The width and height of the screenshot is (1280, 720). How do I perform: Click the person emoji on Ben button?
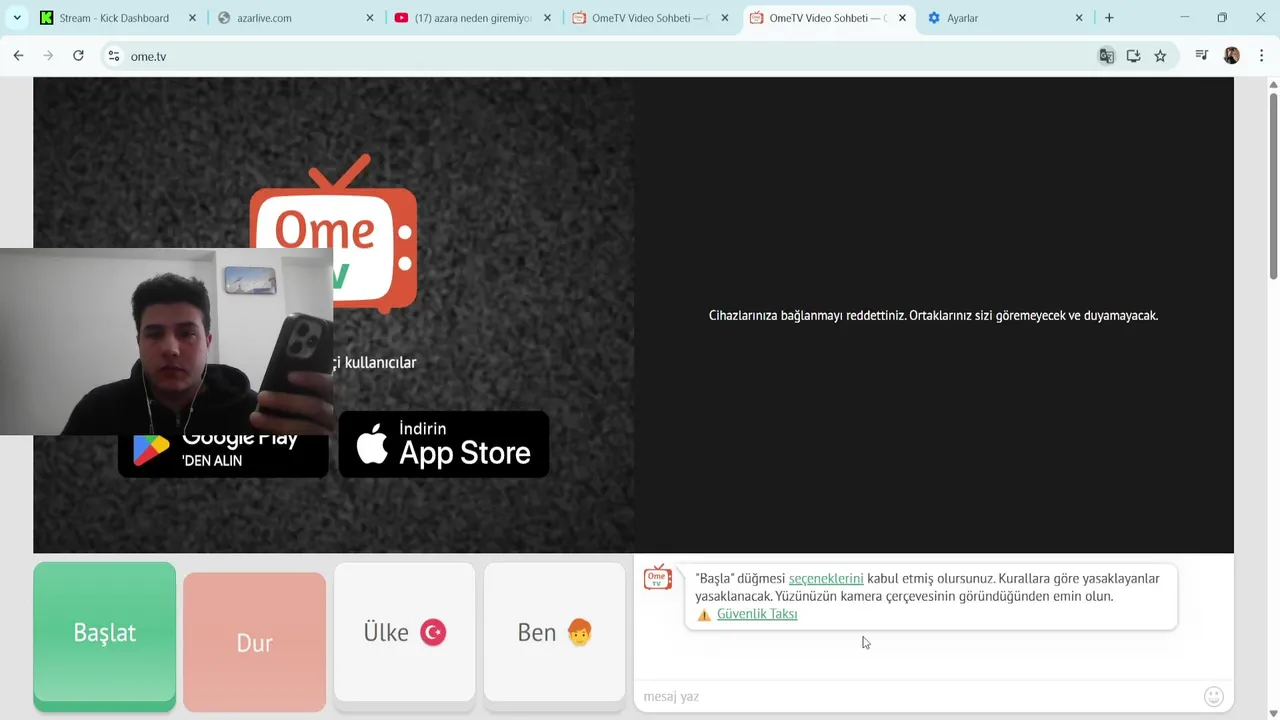(580, 632)
